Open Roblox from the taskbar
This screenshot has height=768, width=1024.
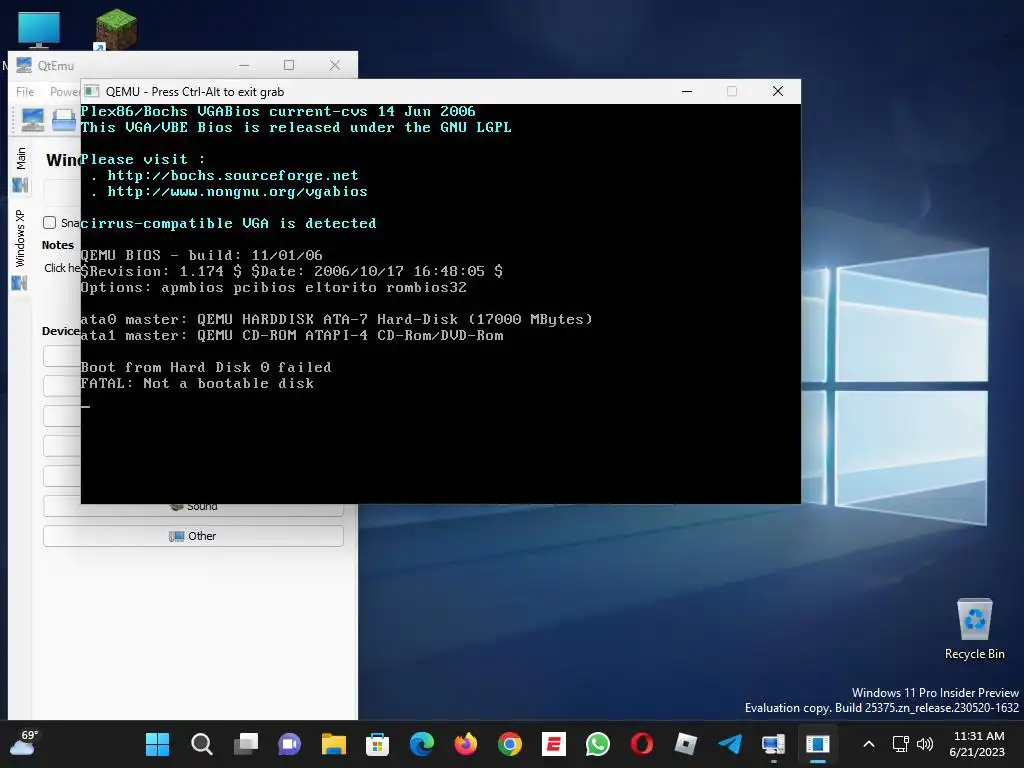click(x=686, y=744)
